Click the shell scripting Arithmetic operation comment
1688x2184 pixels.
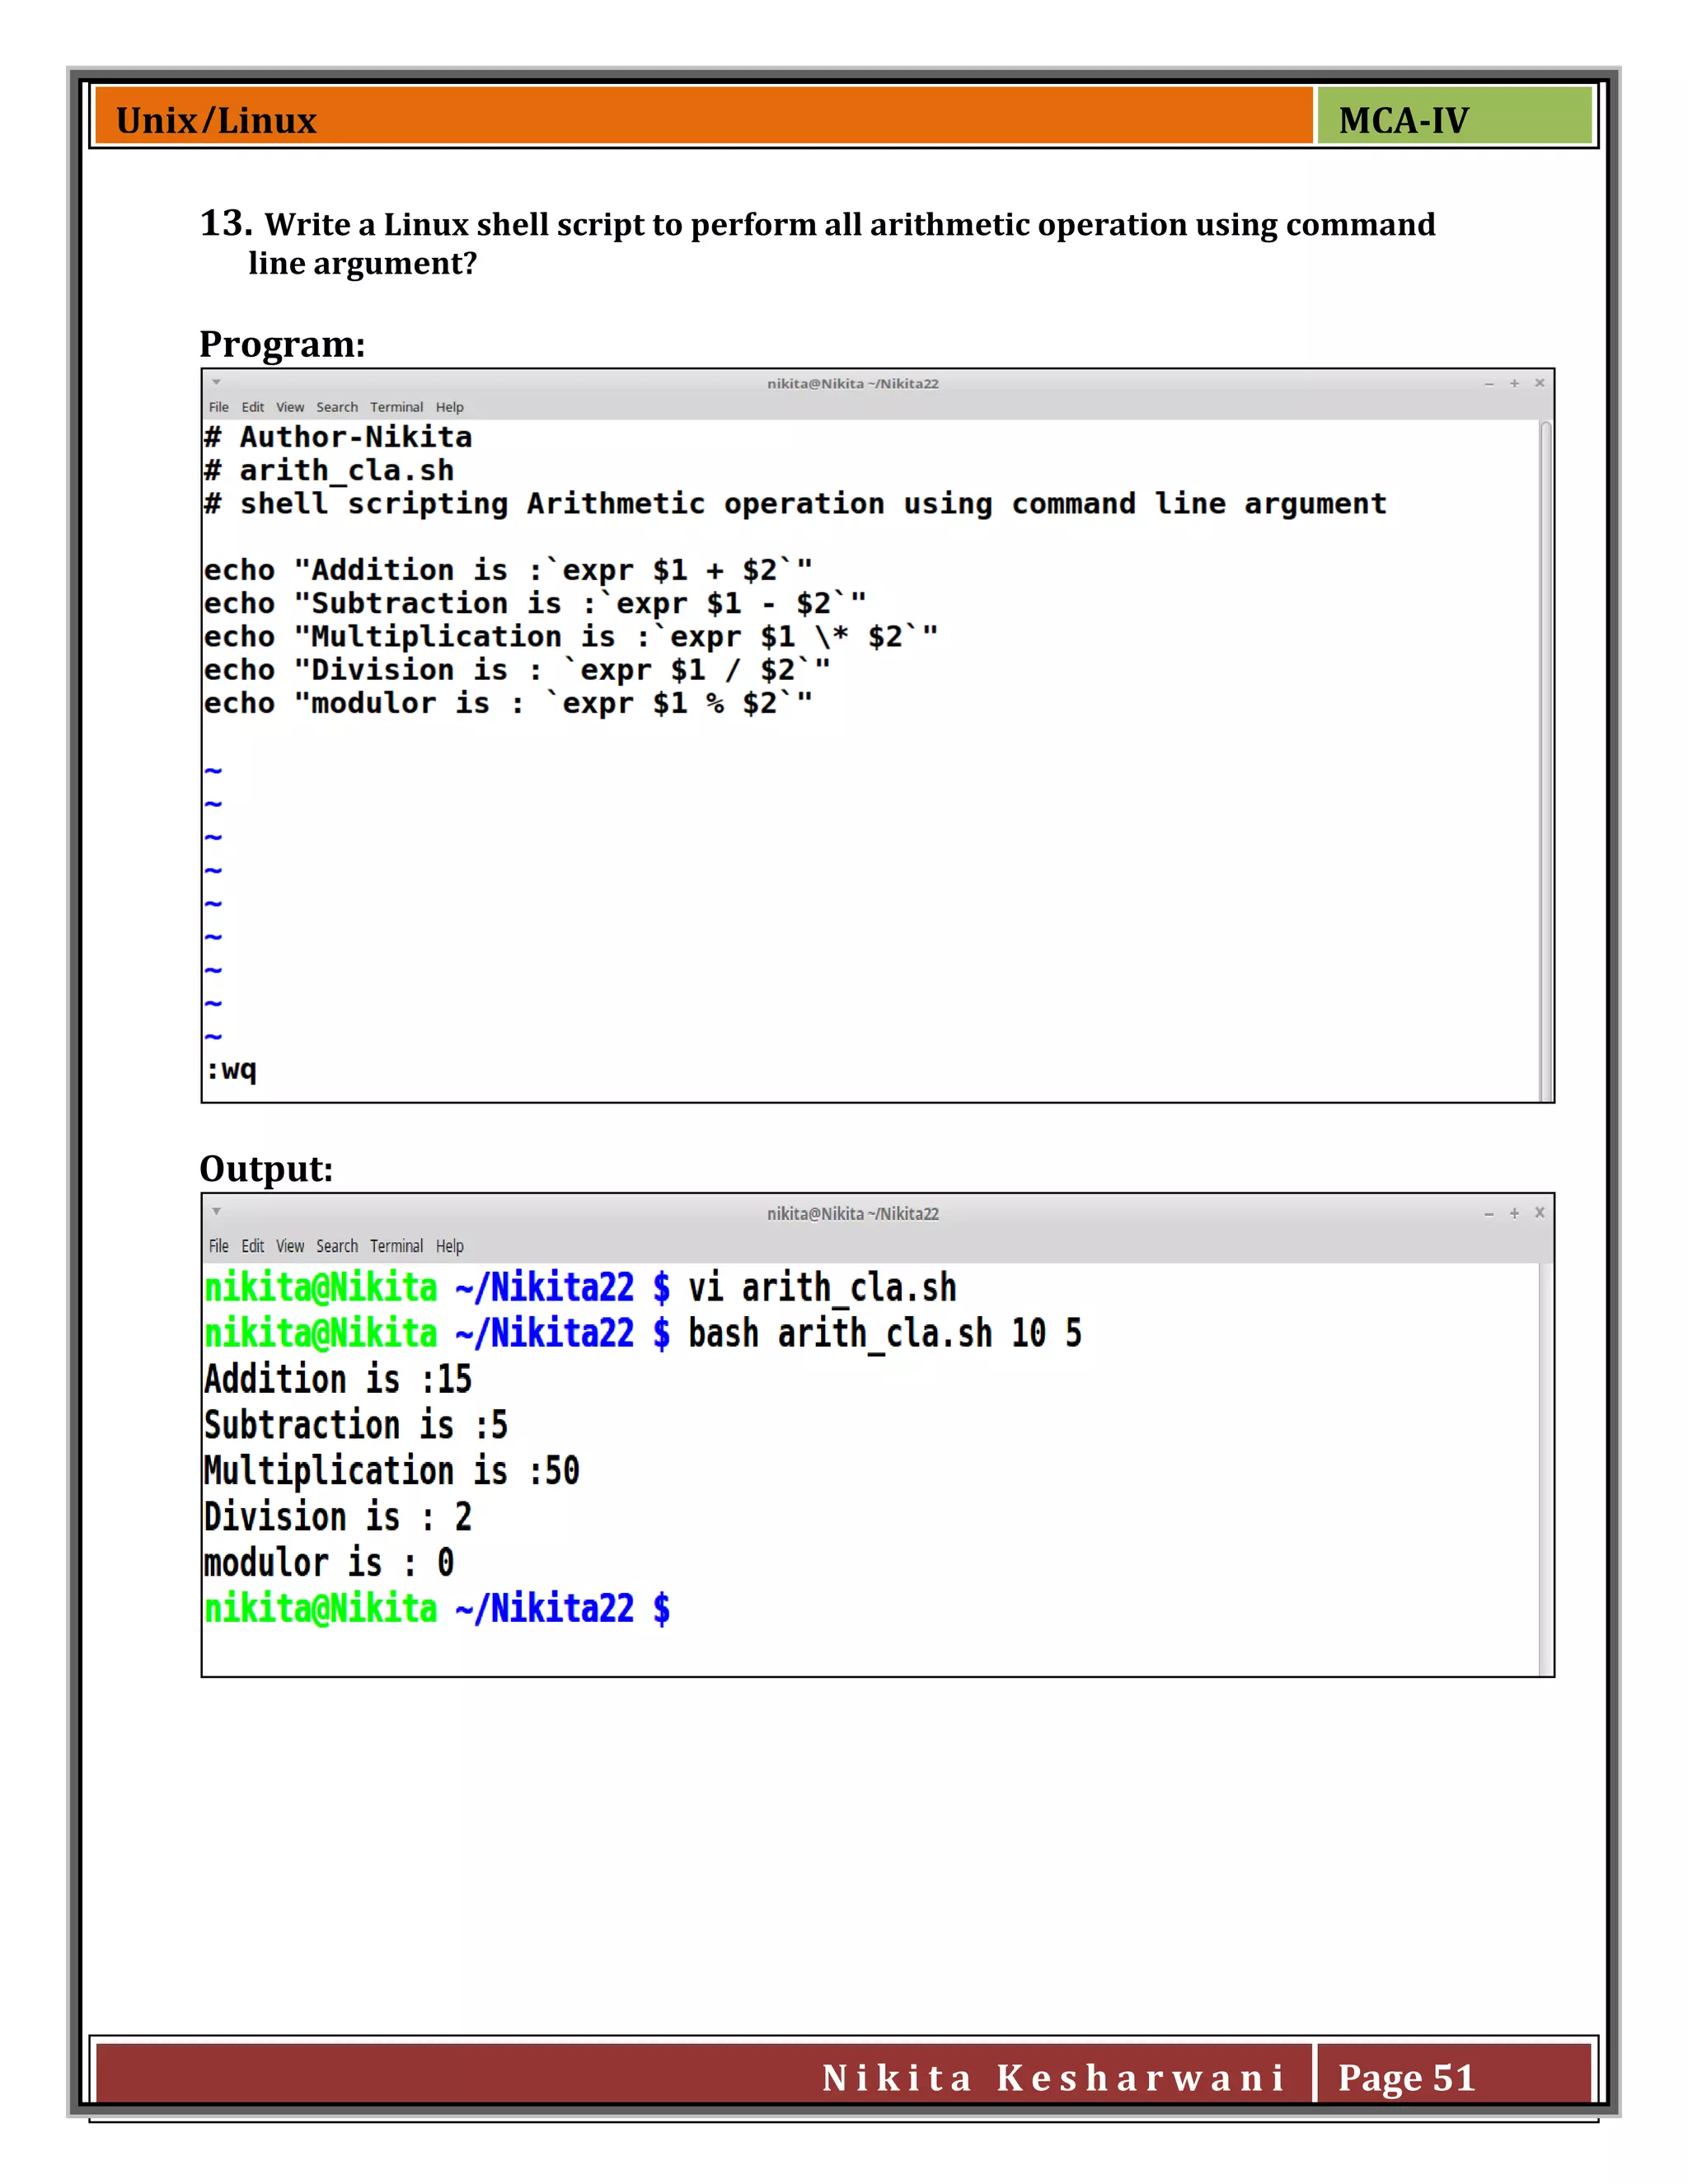795,504
